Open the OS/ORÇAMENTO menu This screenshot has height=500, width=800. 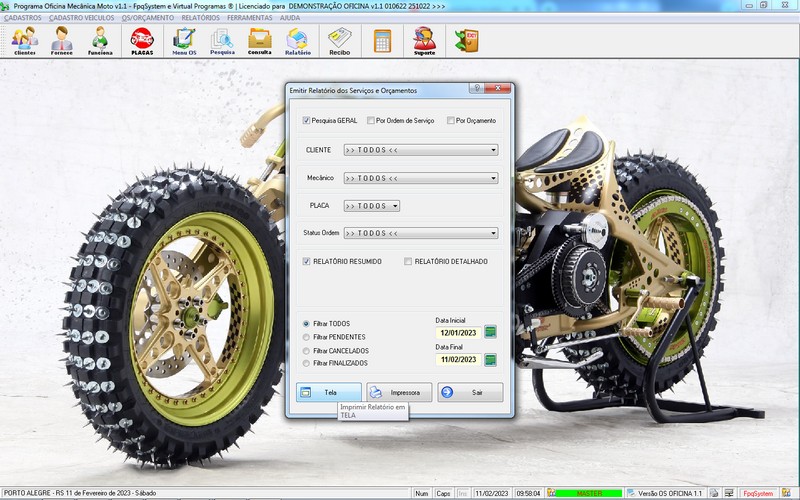tap(148, 18)
